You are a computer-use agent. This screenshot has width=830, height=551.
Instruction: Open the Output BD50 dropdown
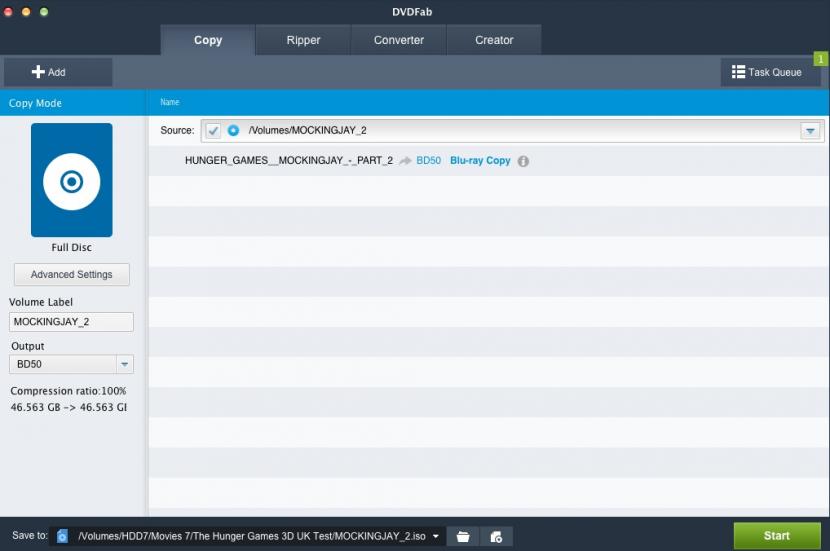[x=125, y=365]
